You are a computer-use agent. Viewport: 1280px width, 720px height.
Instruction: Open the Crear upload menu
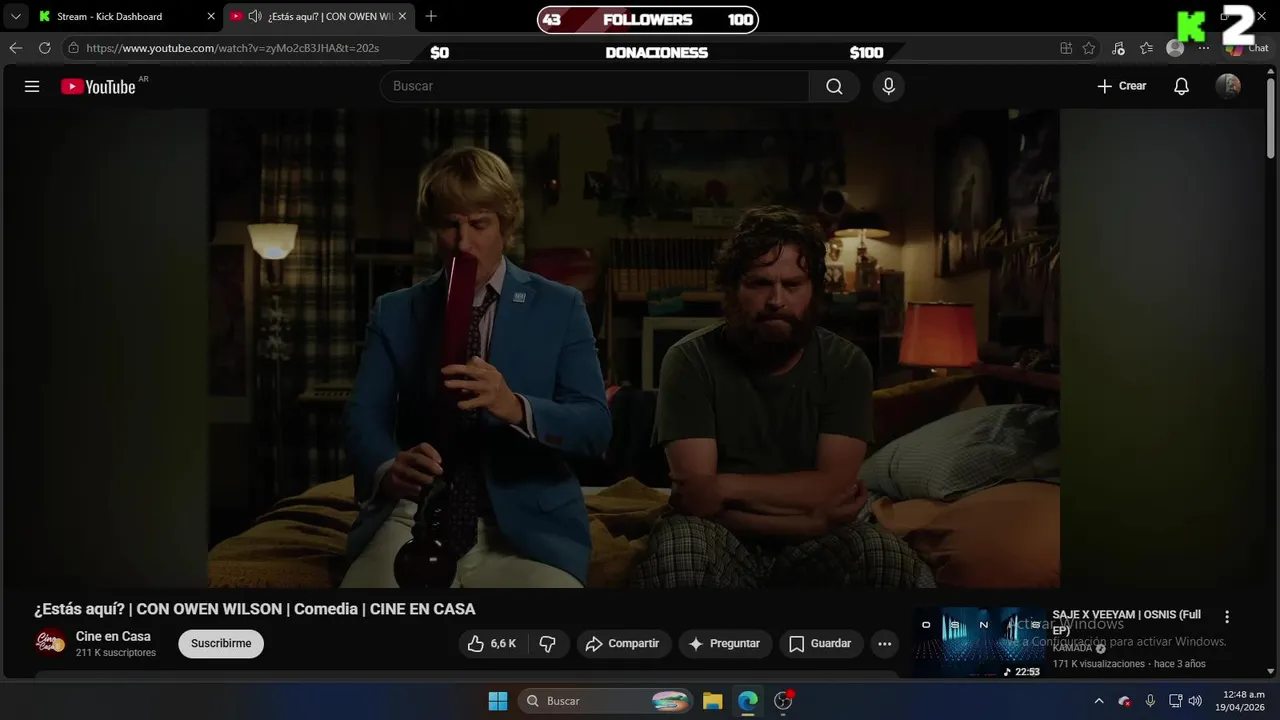click(1122, 86)
